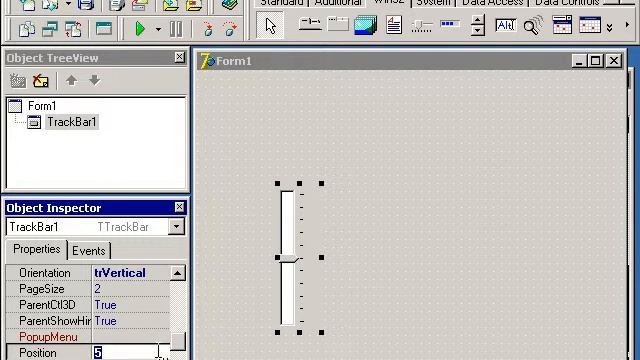Switch to the System palette tab
Image resolution: width=640 pixels, height=360 pixels.
(x=433, y=3)
